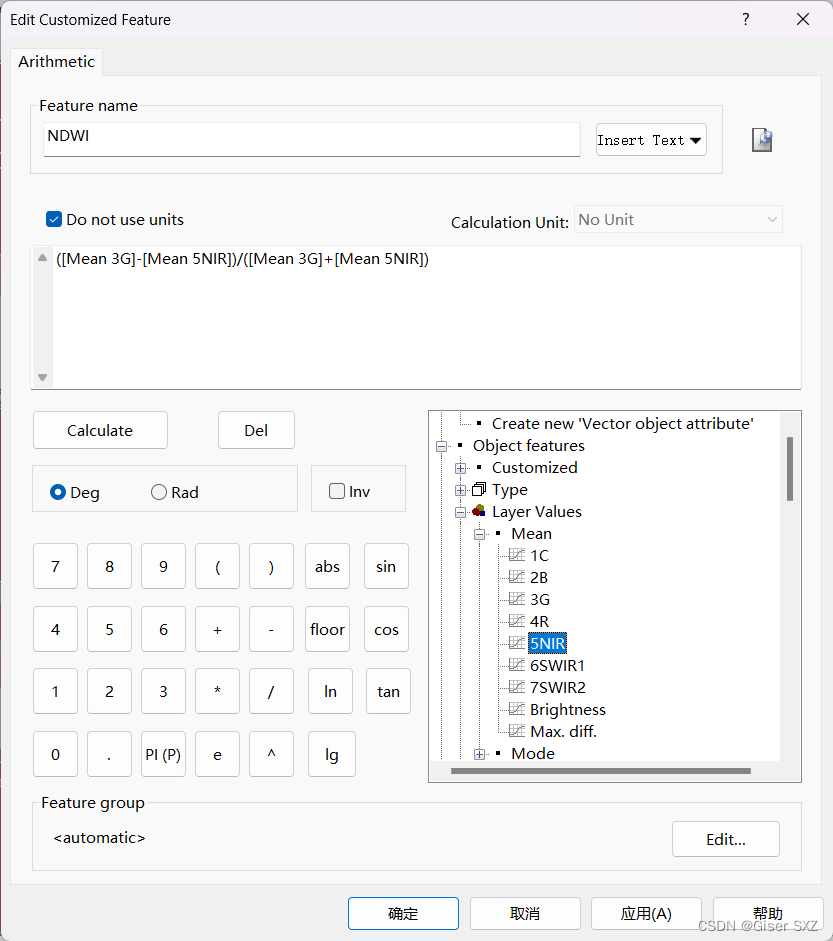Select the Rad radio button
Screen dimensions: 833x941
tap(159, 492)
